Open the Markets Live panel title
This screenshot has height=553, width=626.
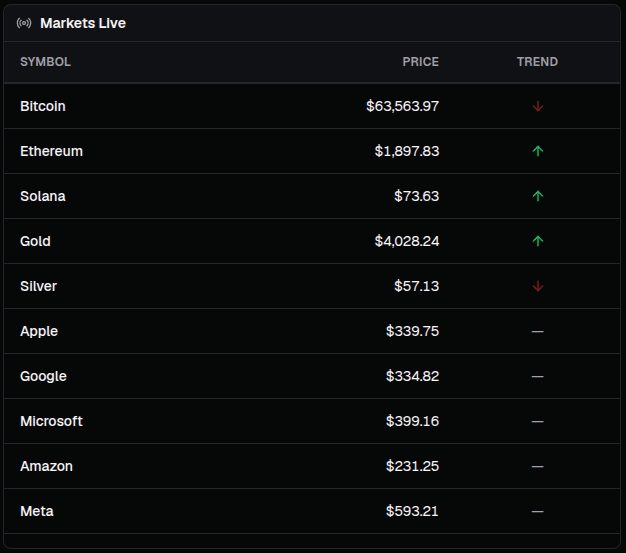click(x=83, y=23)
